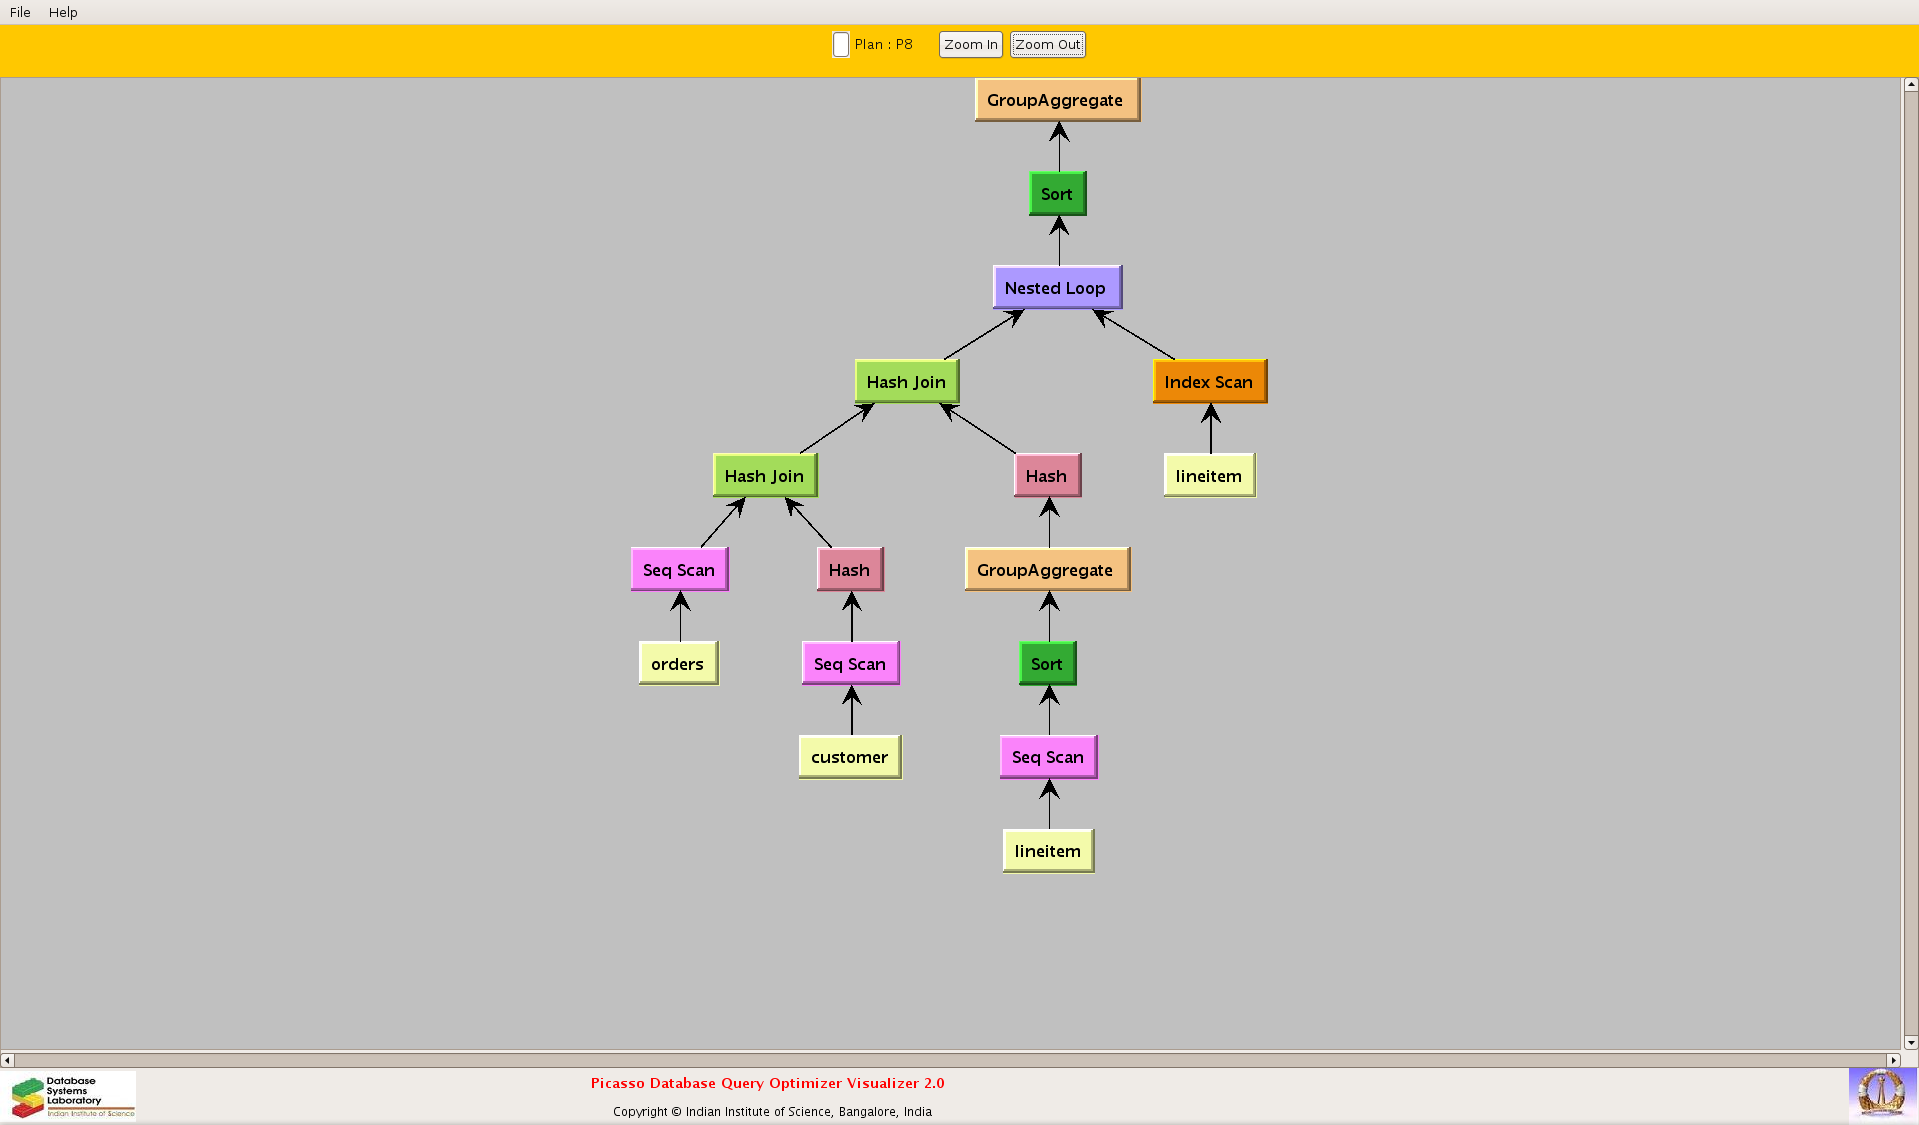This screenshot has height=1125, width=1919.
Task: Click the Indian Institute of Science emblem
Action: [1881, 1093]
